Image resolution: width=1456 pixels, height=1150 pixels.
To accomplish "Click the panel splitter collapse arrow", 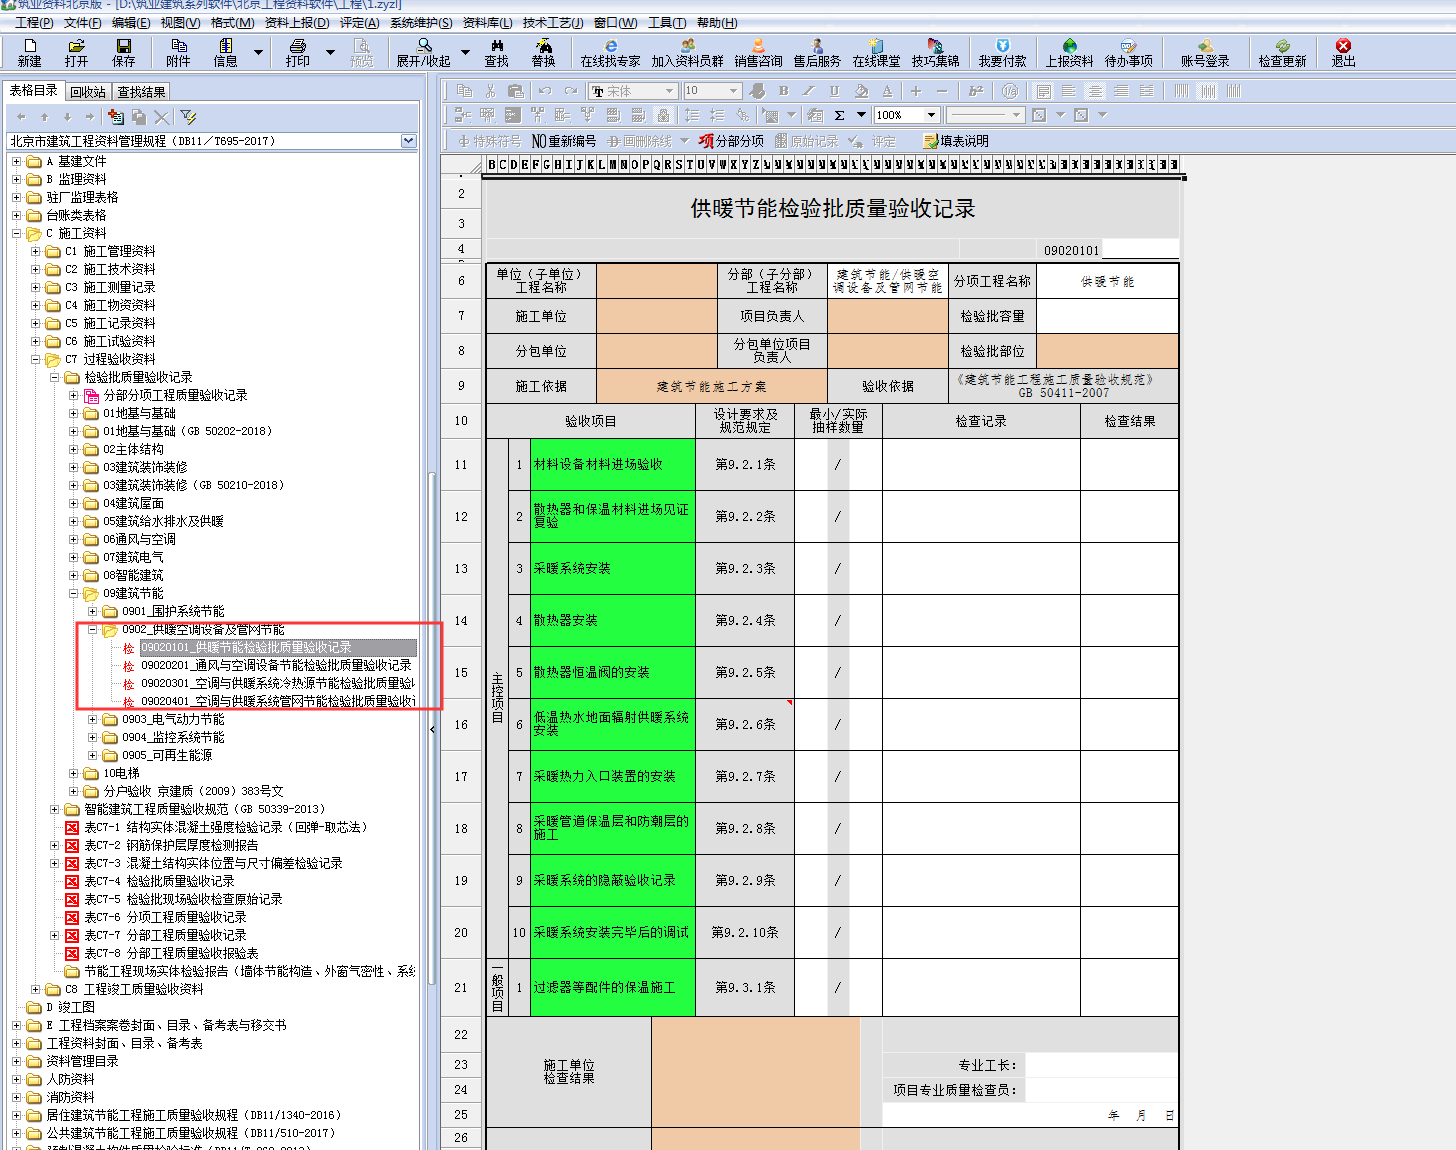I will coord(432,729).
